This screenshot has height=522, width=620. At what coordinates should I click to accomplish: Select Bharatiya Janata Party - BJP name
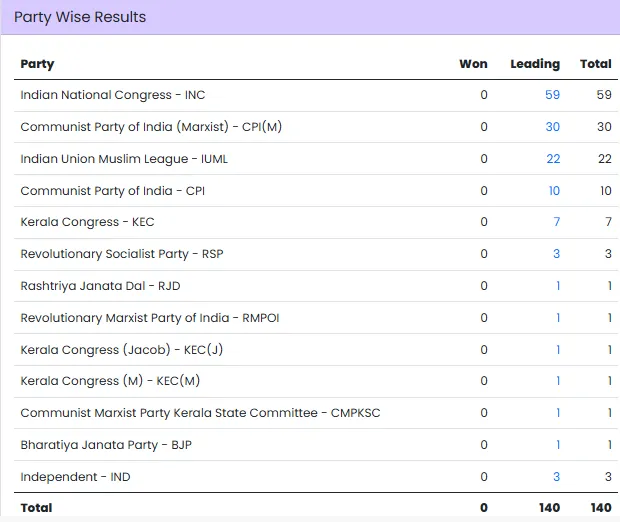pos(106,445)
